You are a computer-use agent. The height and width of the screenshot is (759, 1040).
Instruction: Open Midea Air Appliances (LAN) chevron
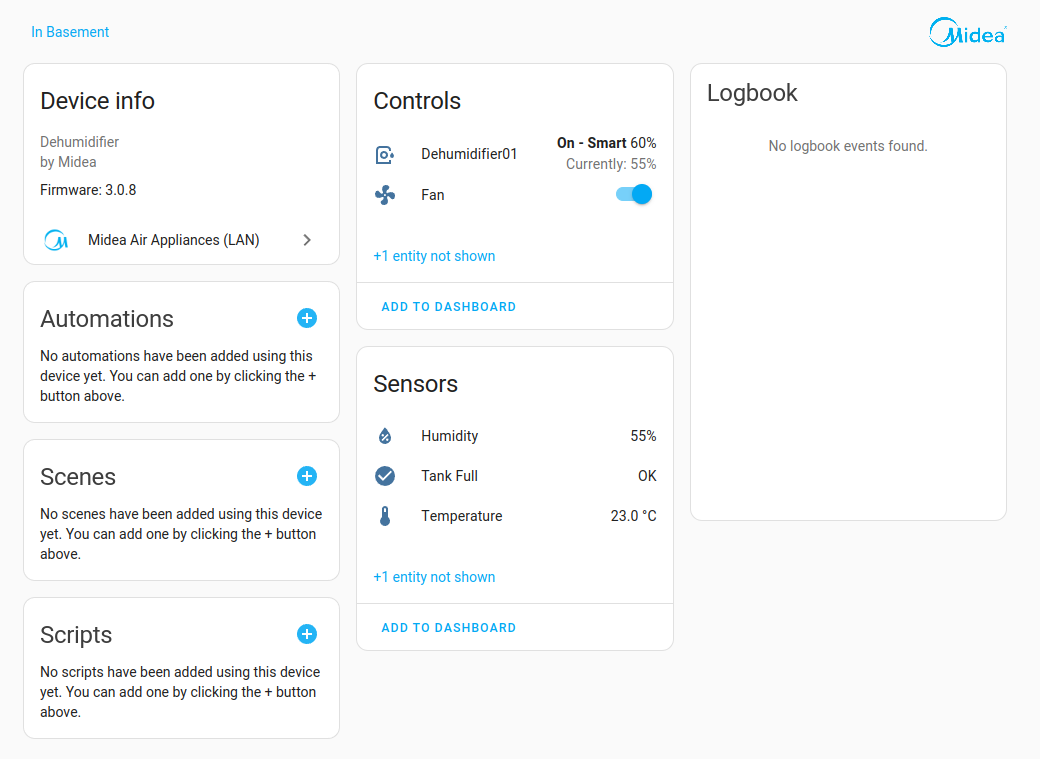click(x=307, y=240)
